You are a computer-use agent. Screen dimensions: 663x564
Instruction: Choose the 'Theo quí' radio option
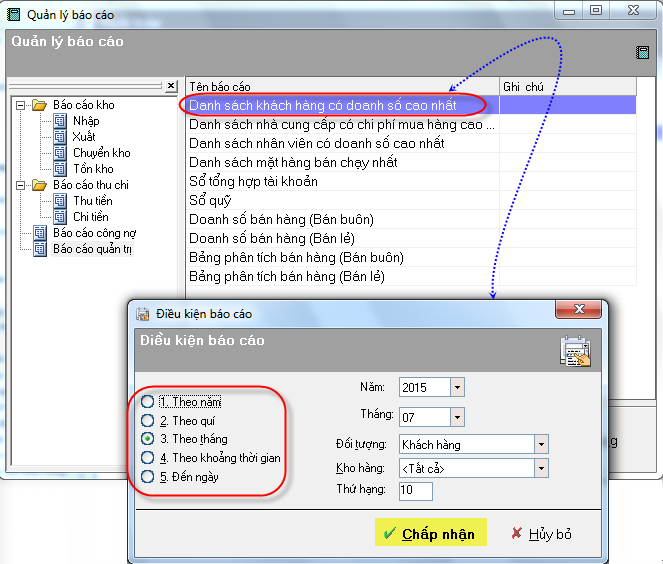pos(148,421)
